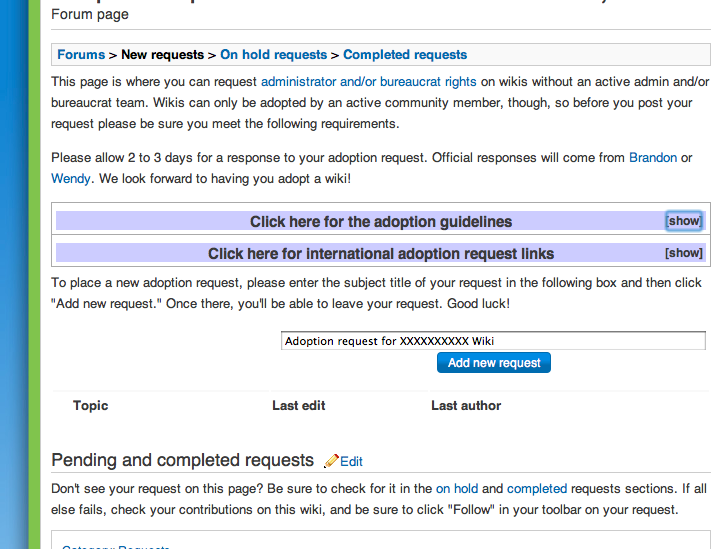Click 'Click here for the adoption guidelines' header

tap(380, 221)
